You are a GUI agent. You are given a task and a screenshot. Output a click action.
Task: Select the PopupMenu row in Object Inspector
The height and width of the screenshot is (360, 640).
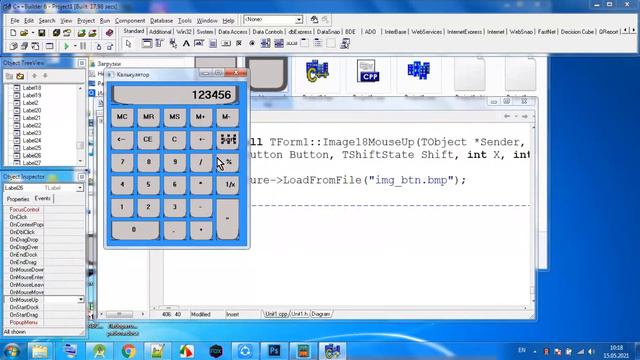[x=44, y=322]
